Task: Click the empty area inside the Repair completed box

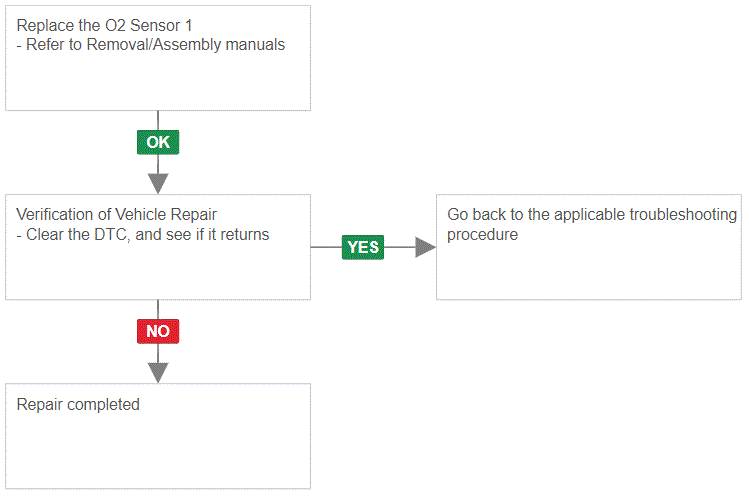Action: click(x=158, y=452)
